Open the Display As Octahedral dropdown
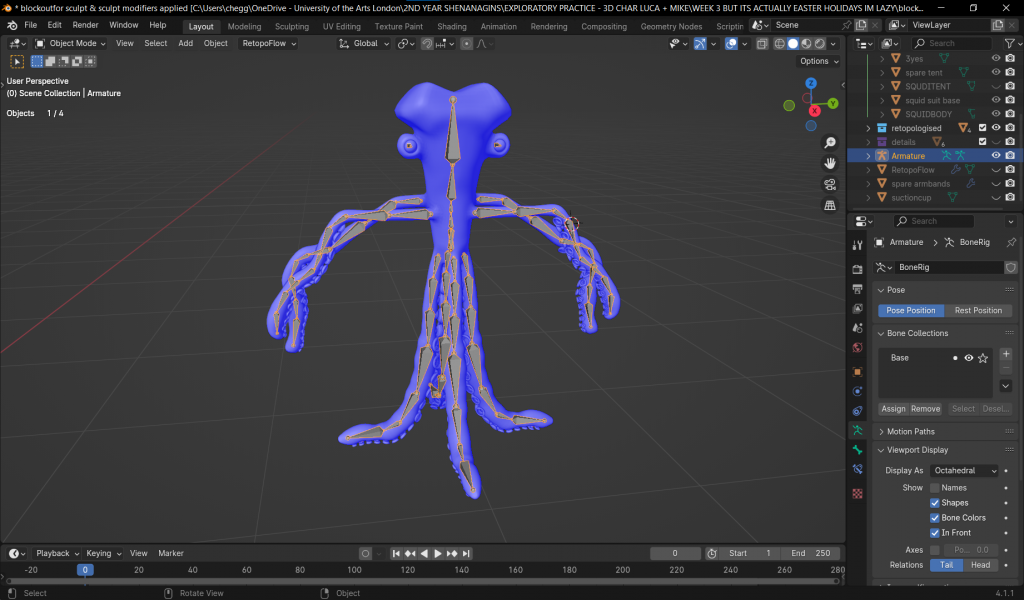 tap(964, 471)
